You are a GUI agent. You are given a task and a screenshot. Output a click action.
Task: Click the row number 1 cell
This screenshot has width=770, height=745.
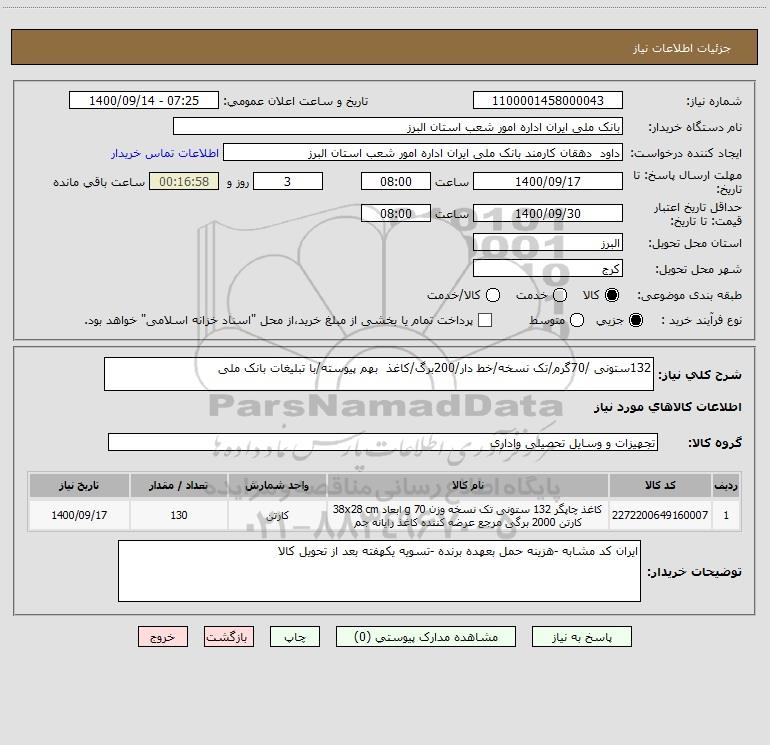(x=726, y=515)
